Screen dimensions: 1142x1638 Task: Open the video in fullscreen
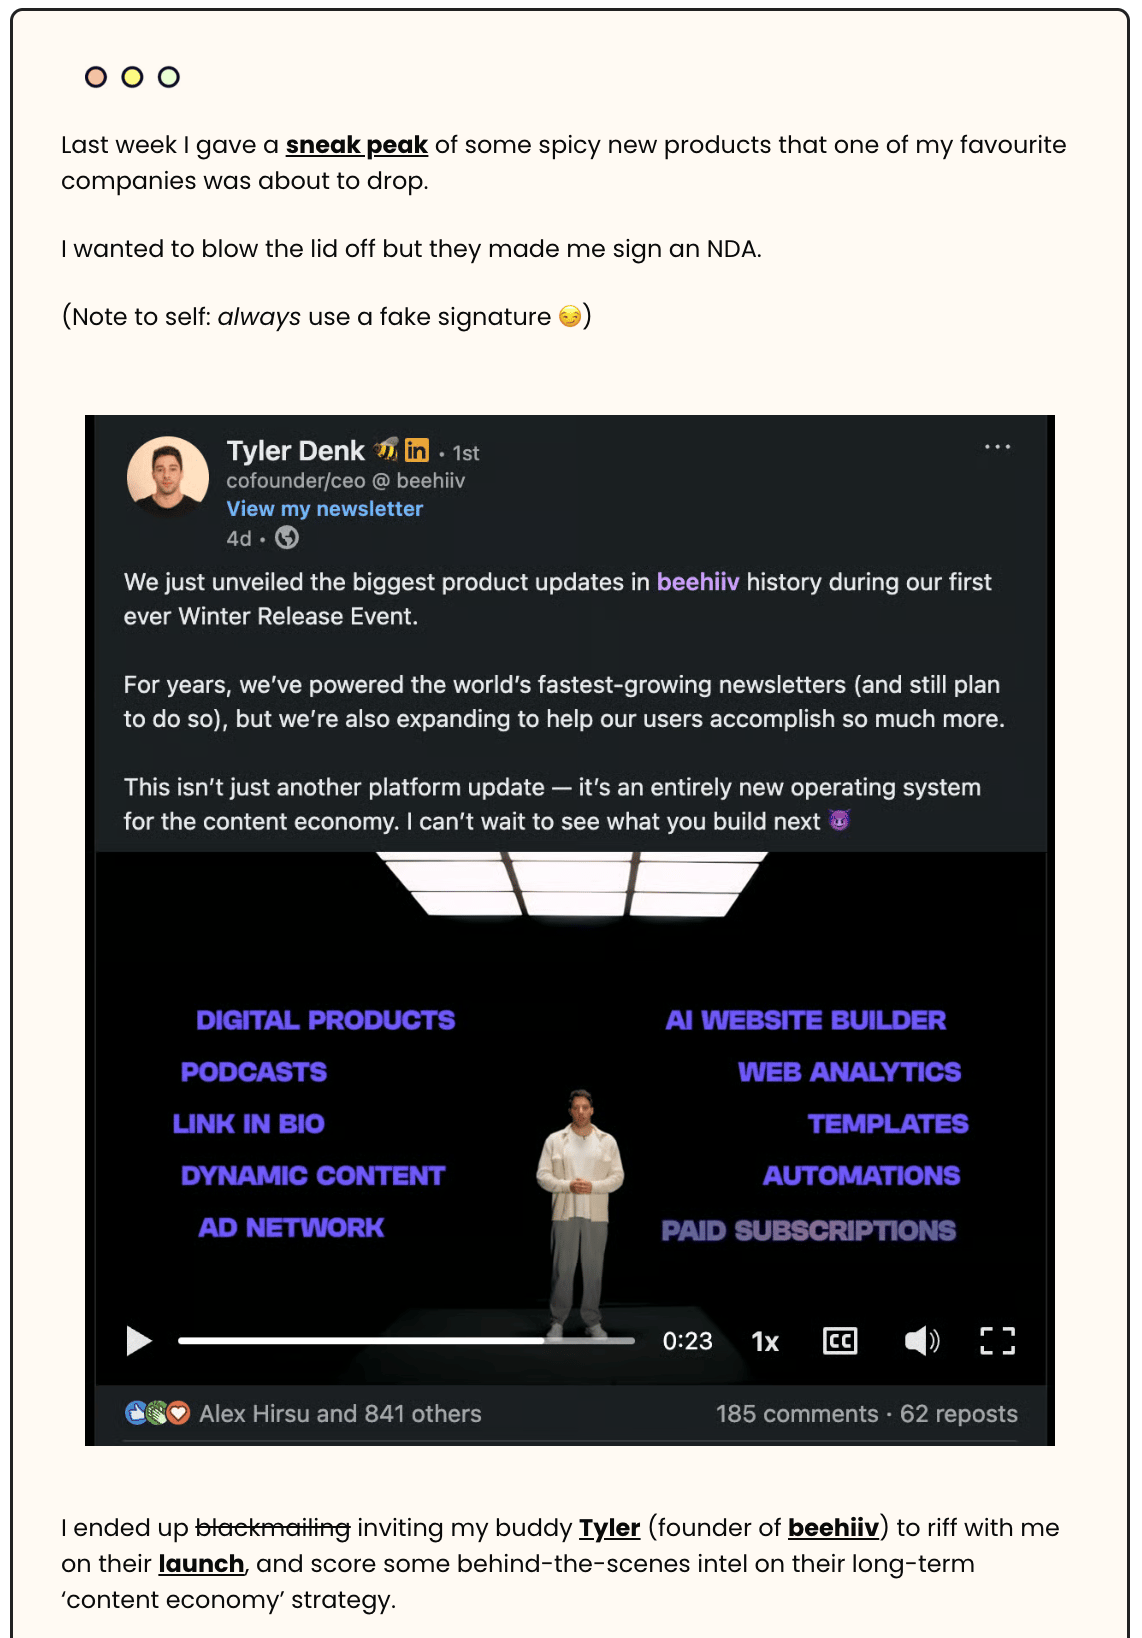(x=997, y=1341)
